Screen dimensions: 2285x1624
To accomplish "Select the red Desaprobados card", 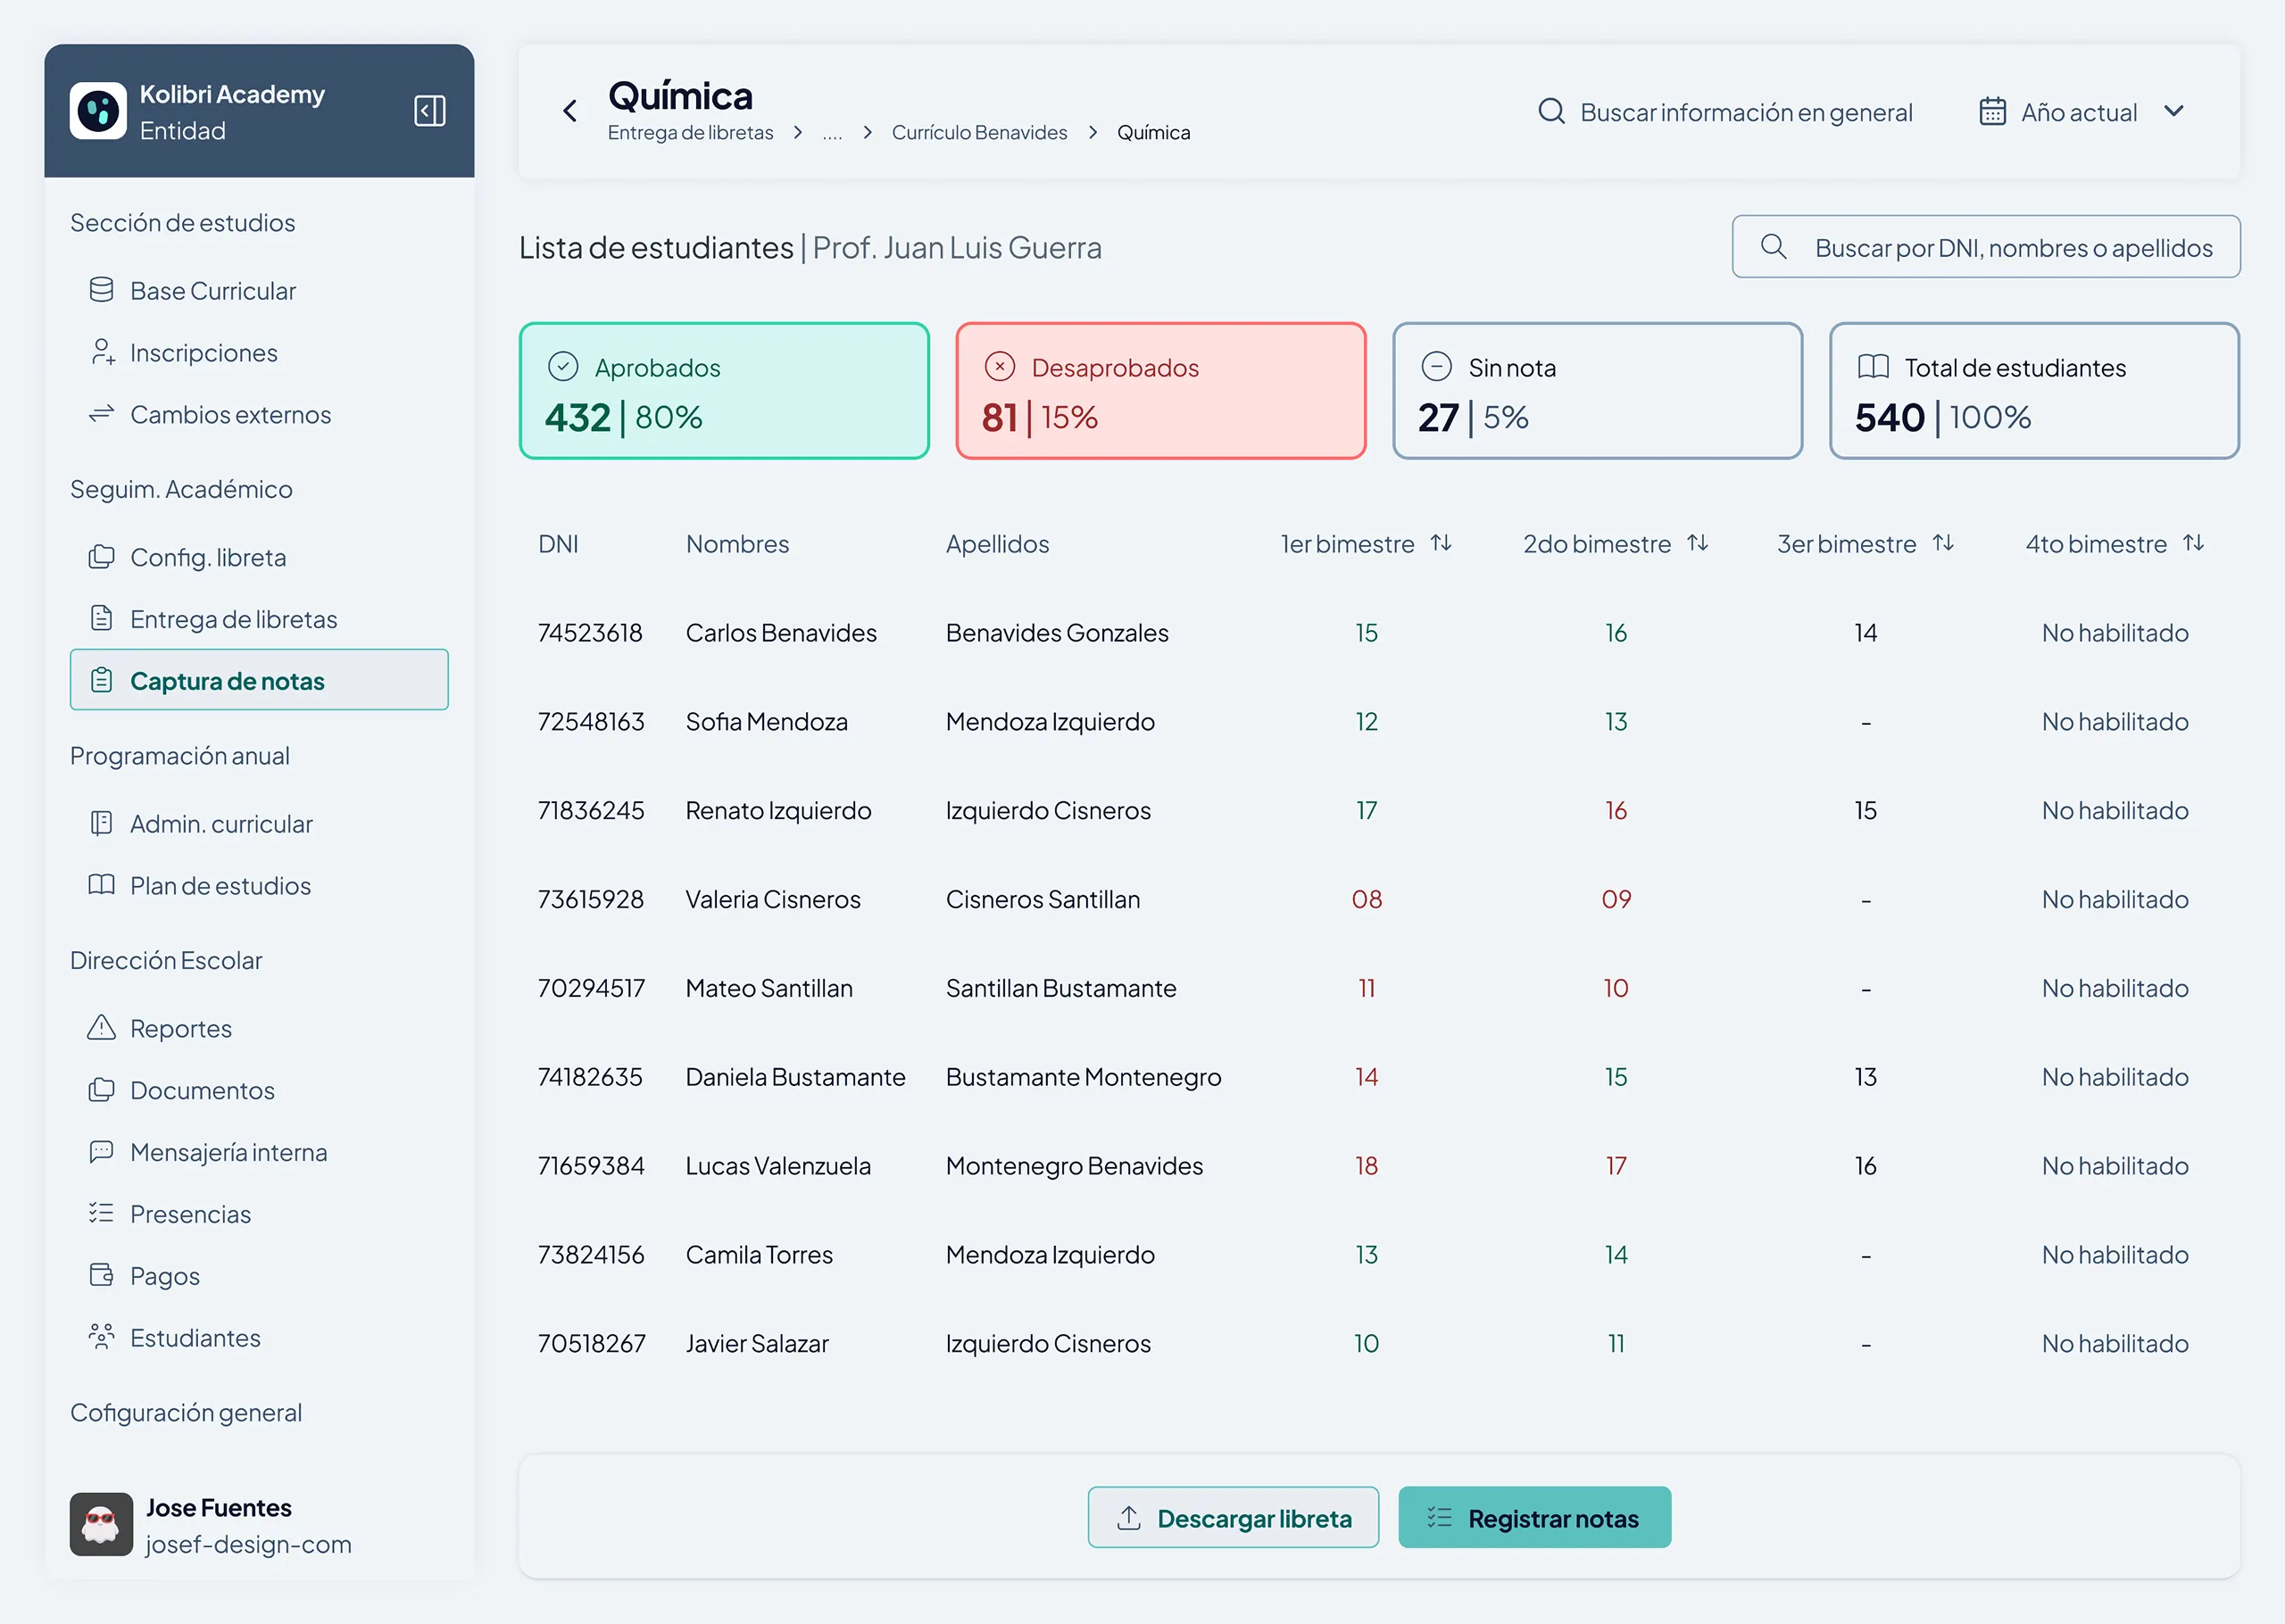I will pyautogui.click(x=1161, y=391).
